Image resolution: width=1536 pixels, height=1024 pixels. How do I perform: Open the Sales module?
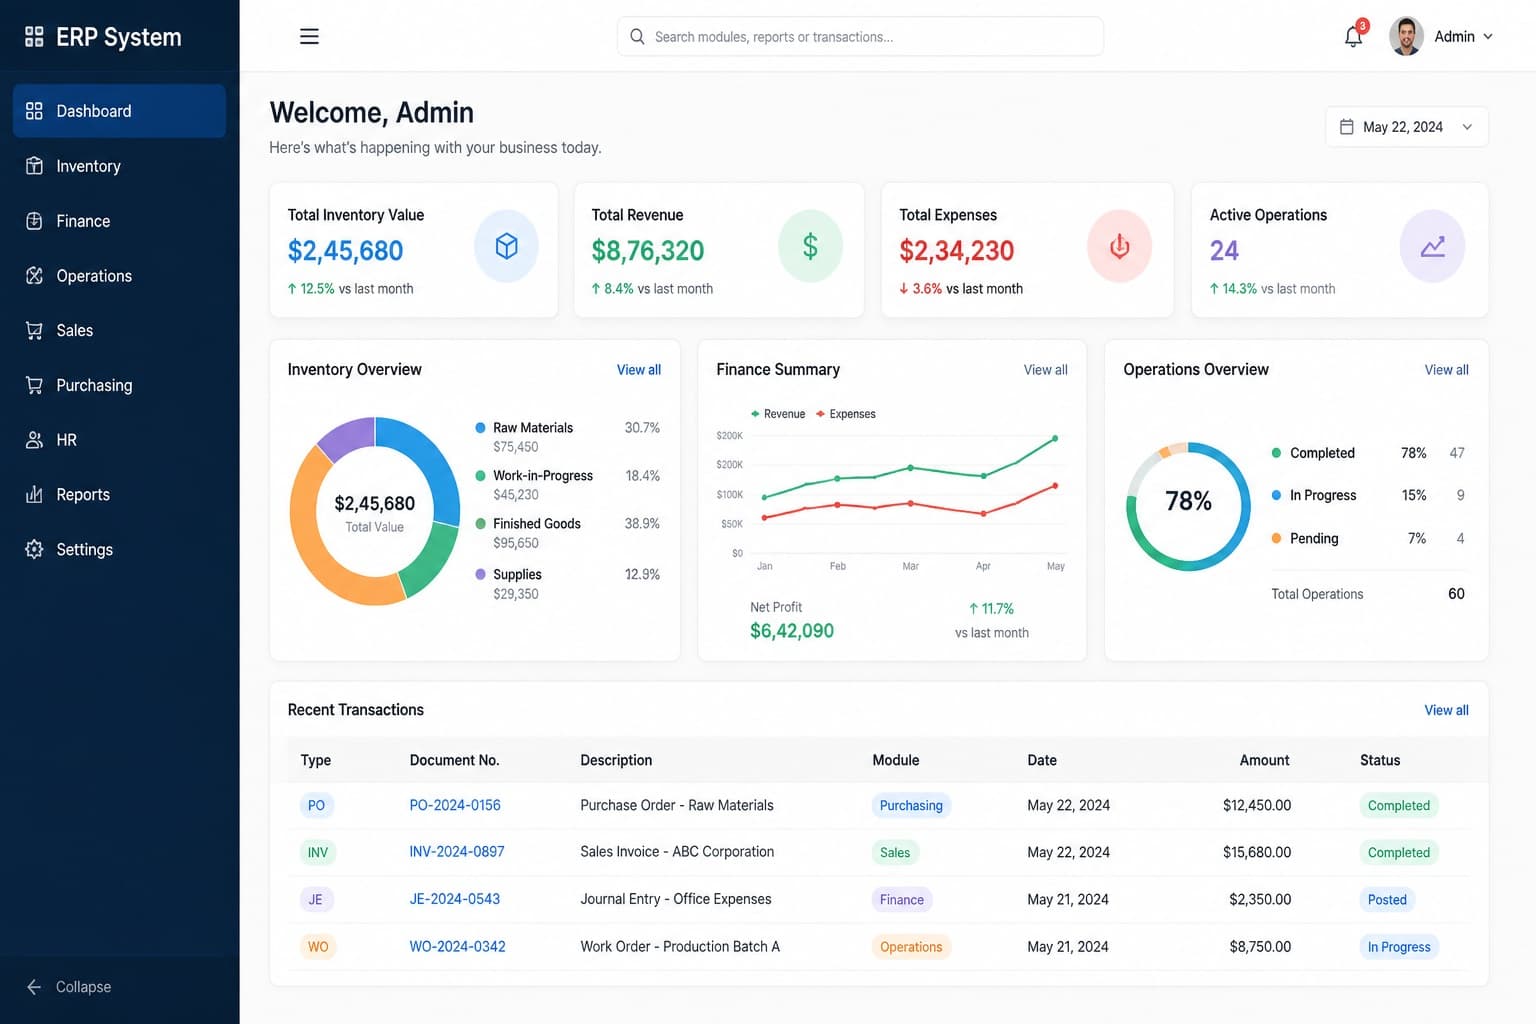(x=119, y=330)
